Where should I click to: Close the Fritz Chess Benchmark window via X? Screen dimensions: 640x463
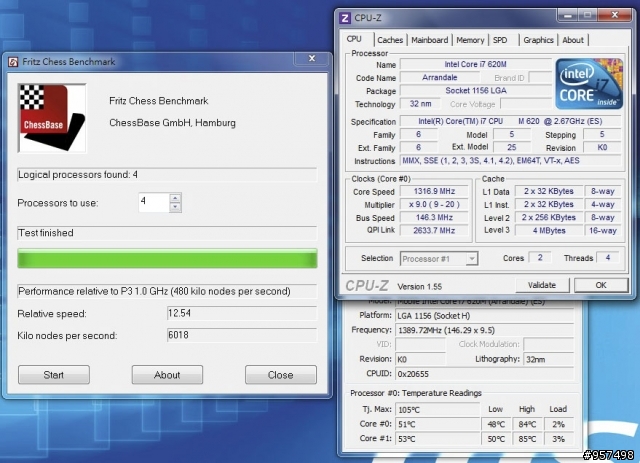(x=312, y=58)
